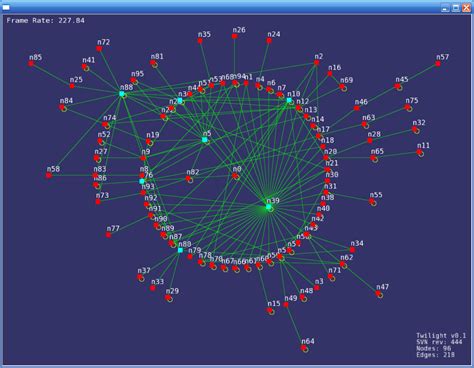The width and height of the screenshot is (474, 368).
Task: Select node n48
Action: 302,297
